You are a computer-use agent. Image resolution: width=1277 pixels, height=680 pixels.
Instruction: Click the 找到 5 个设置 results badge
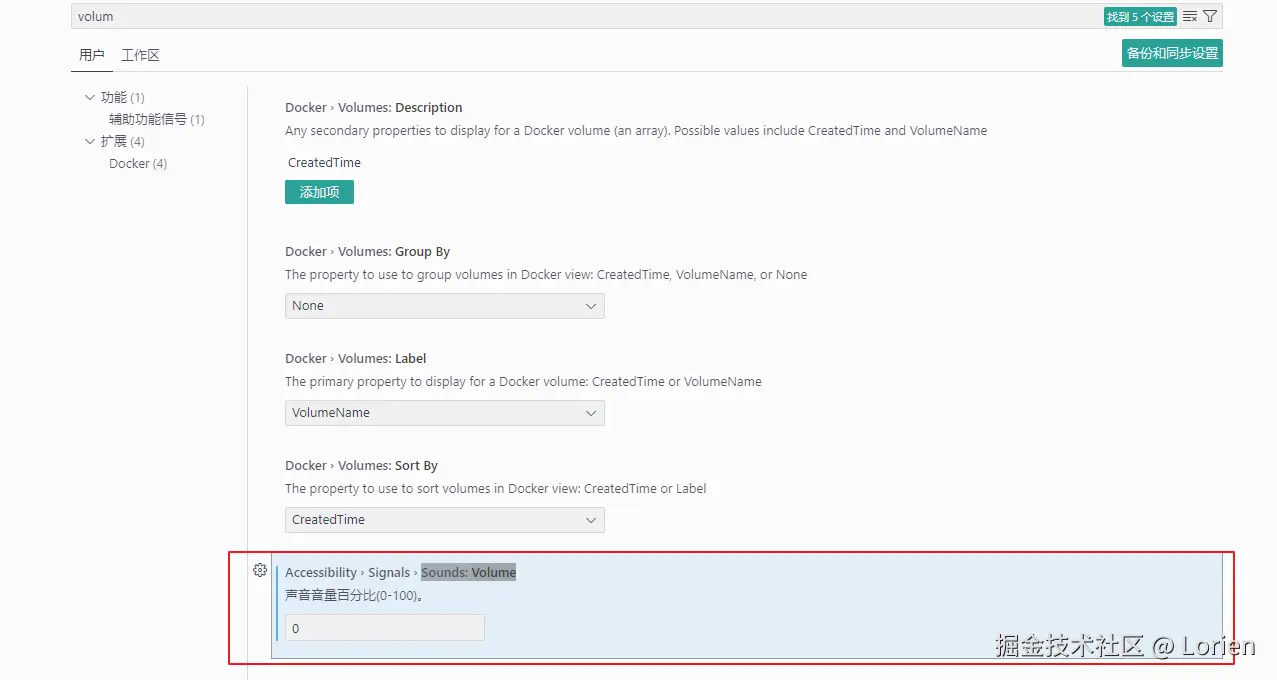(1140, 17)
